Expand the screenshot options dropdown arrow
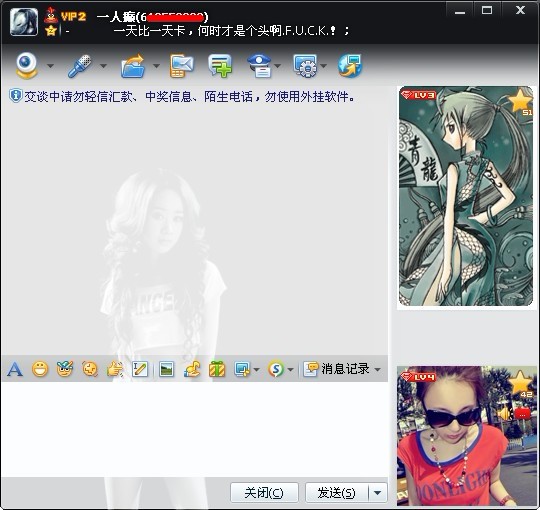Viewport: 540px width, 510px height. pos(256,370)
